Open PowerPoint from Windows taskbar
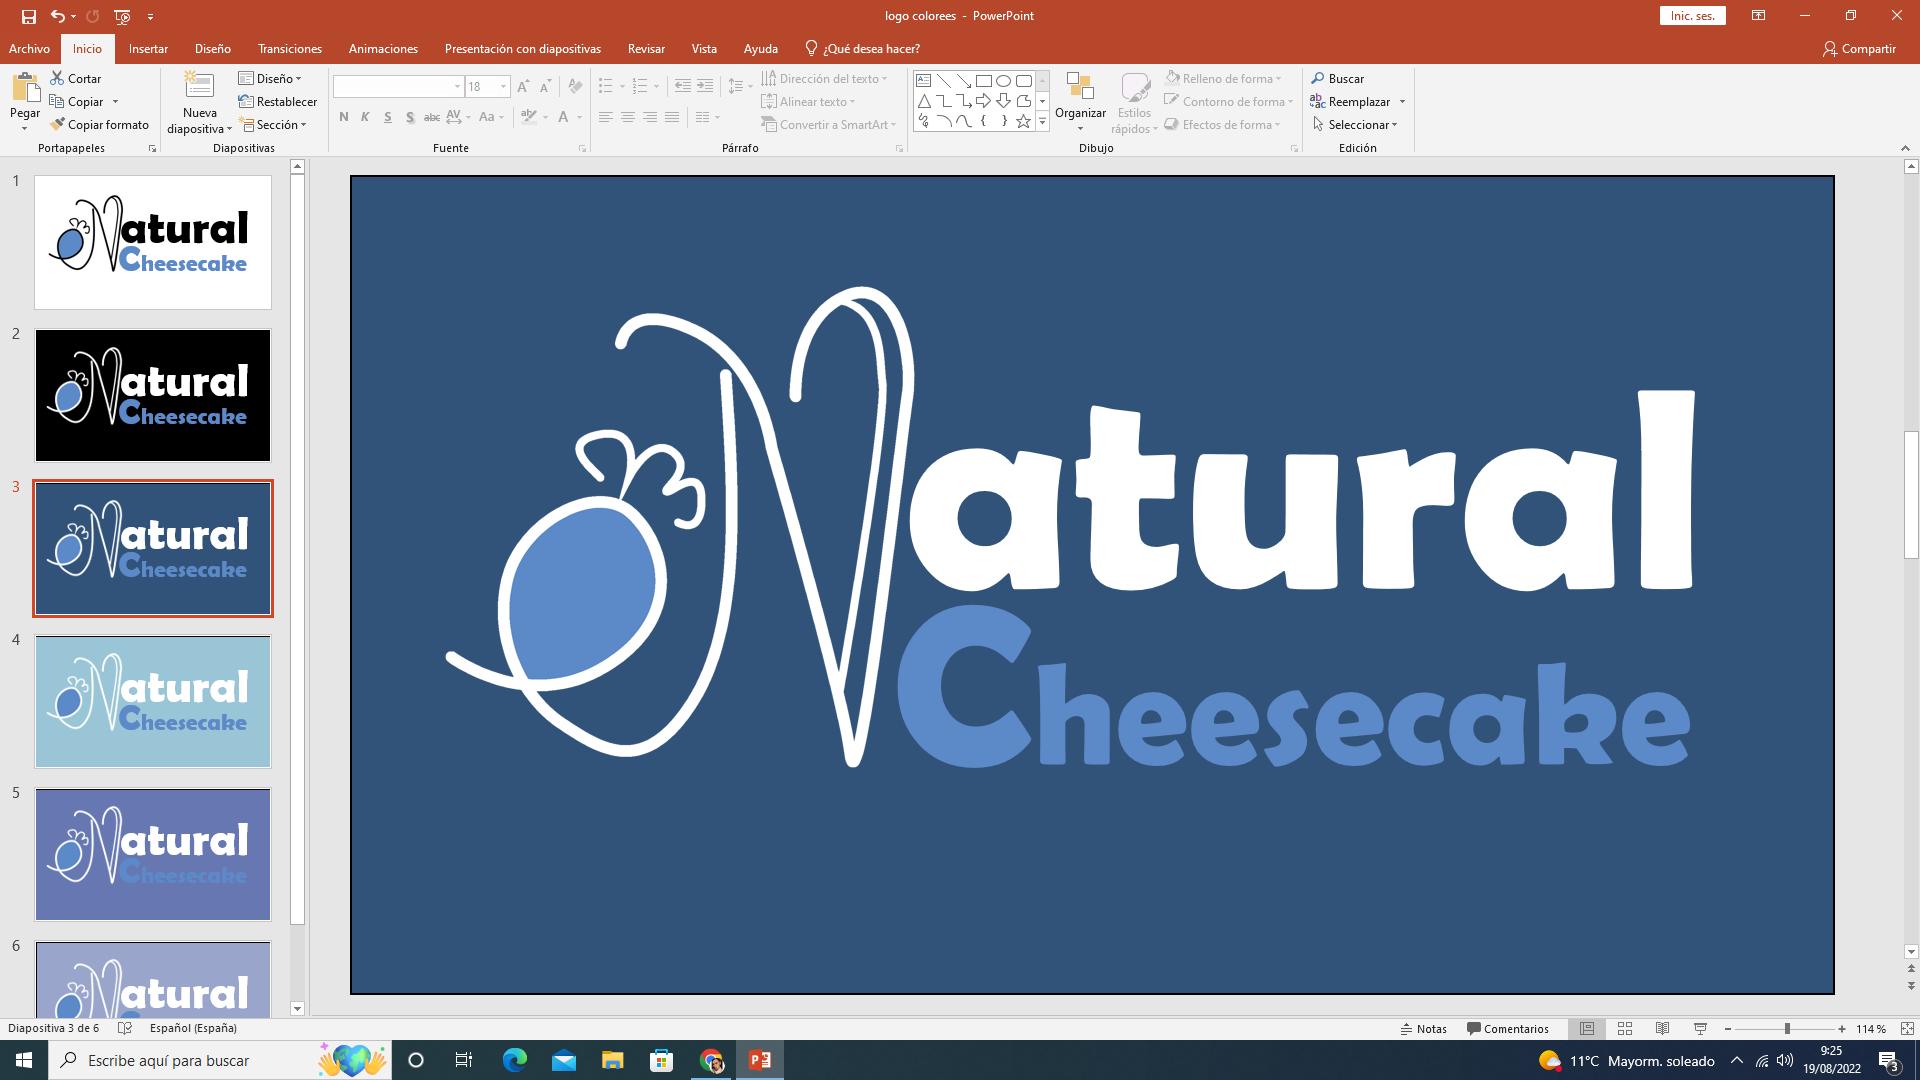Screen dimensions: 1920x1080 [760, 1060]
